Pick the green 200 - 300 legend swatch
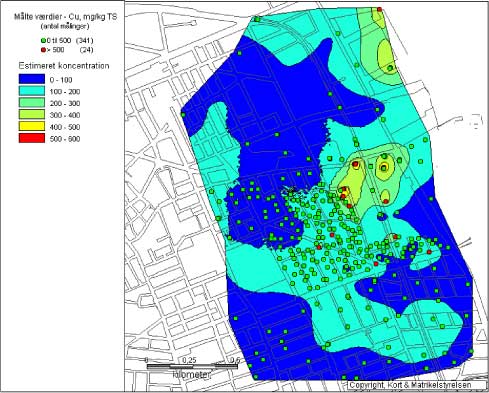Screen dimensions: 489x393 (32, 103)
